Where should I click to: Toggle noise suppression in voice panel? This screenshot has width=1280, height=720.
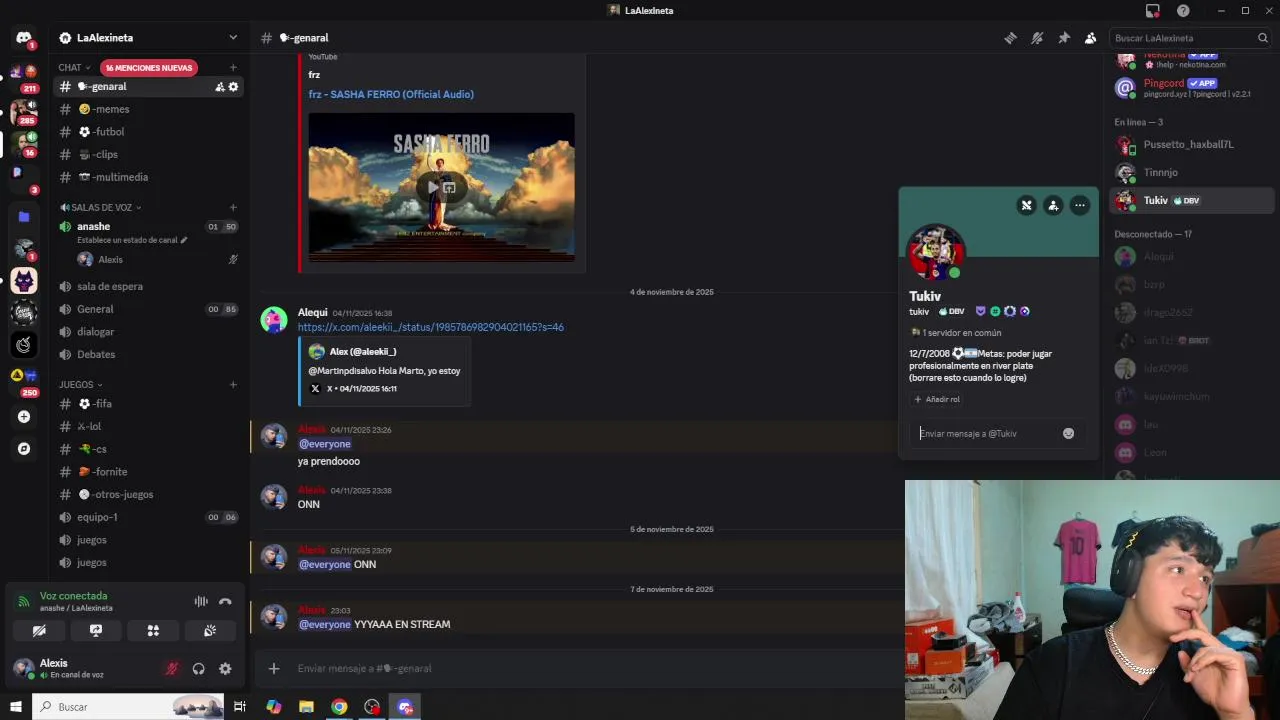[201, 601]
